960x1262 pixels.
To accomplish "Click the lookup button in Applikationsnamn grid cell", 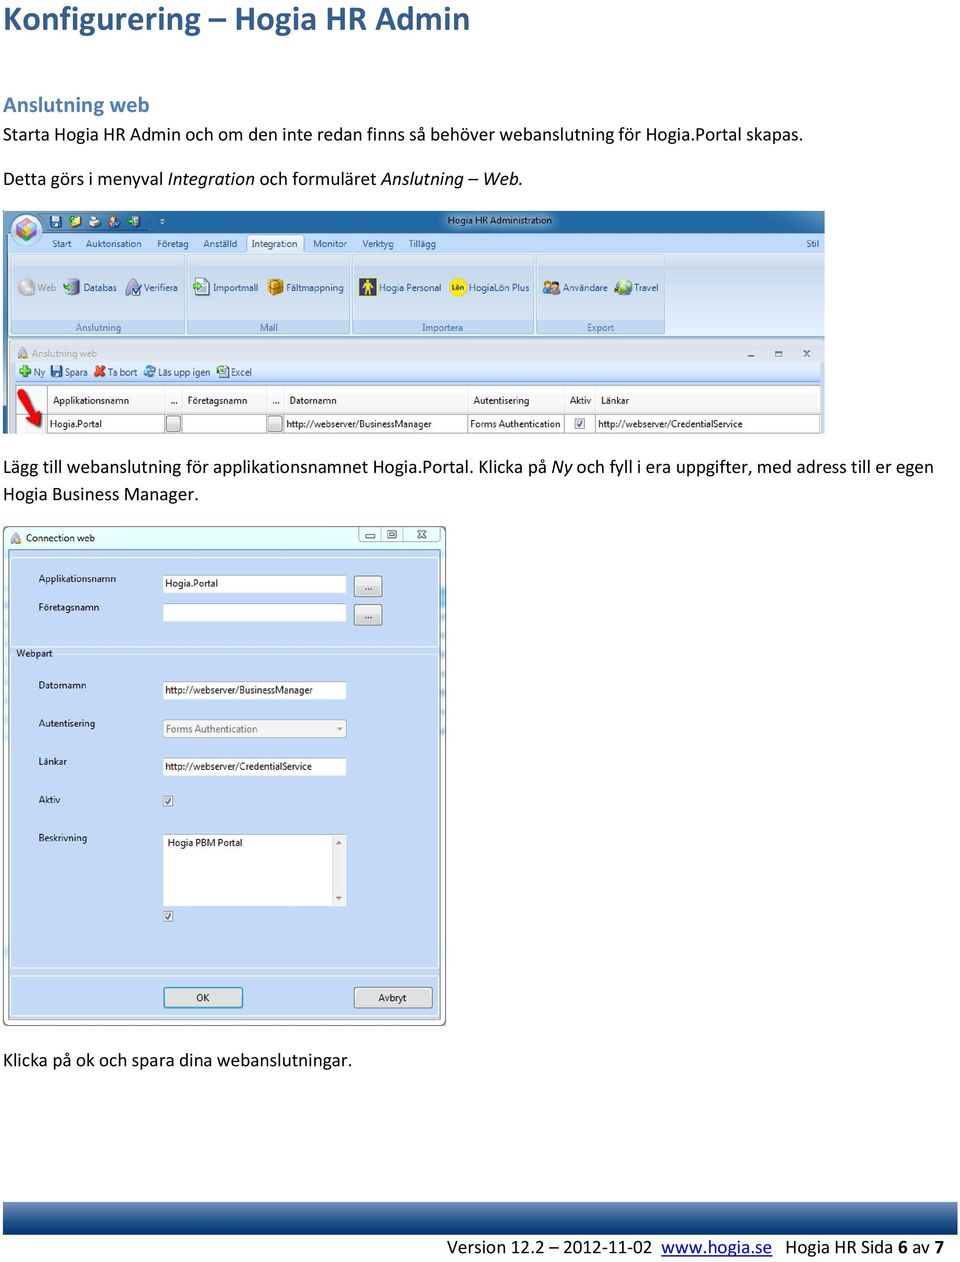I will coord(173,424).
